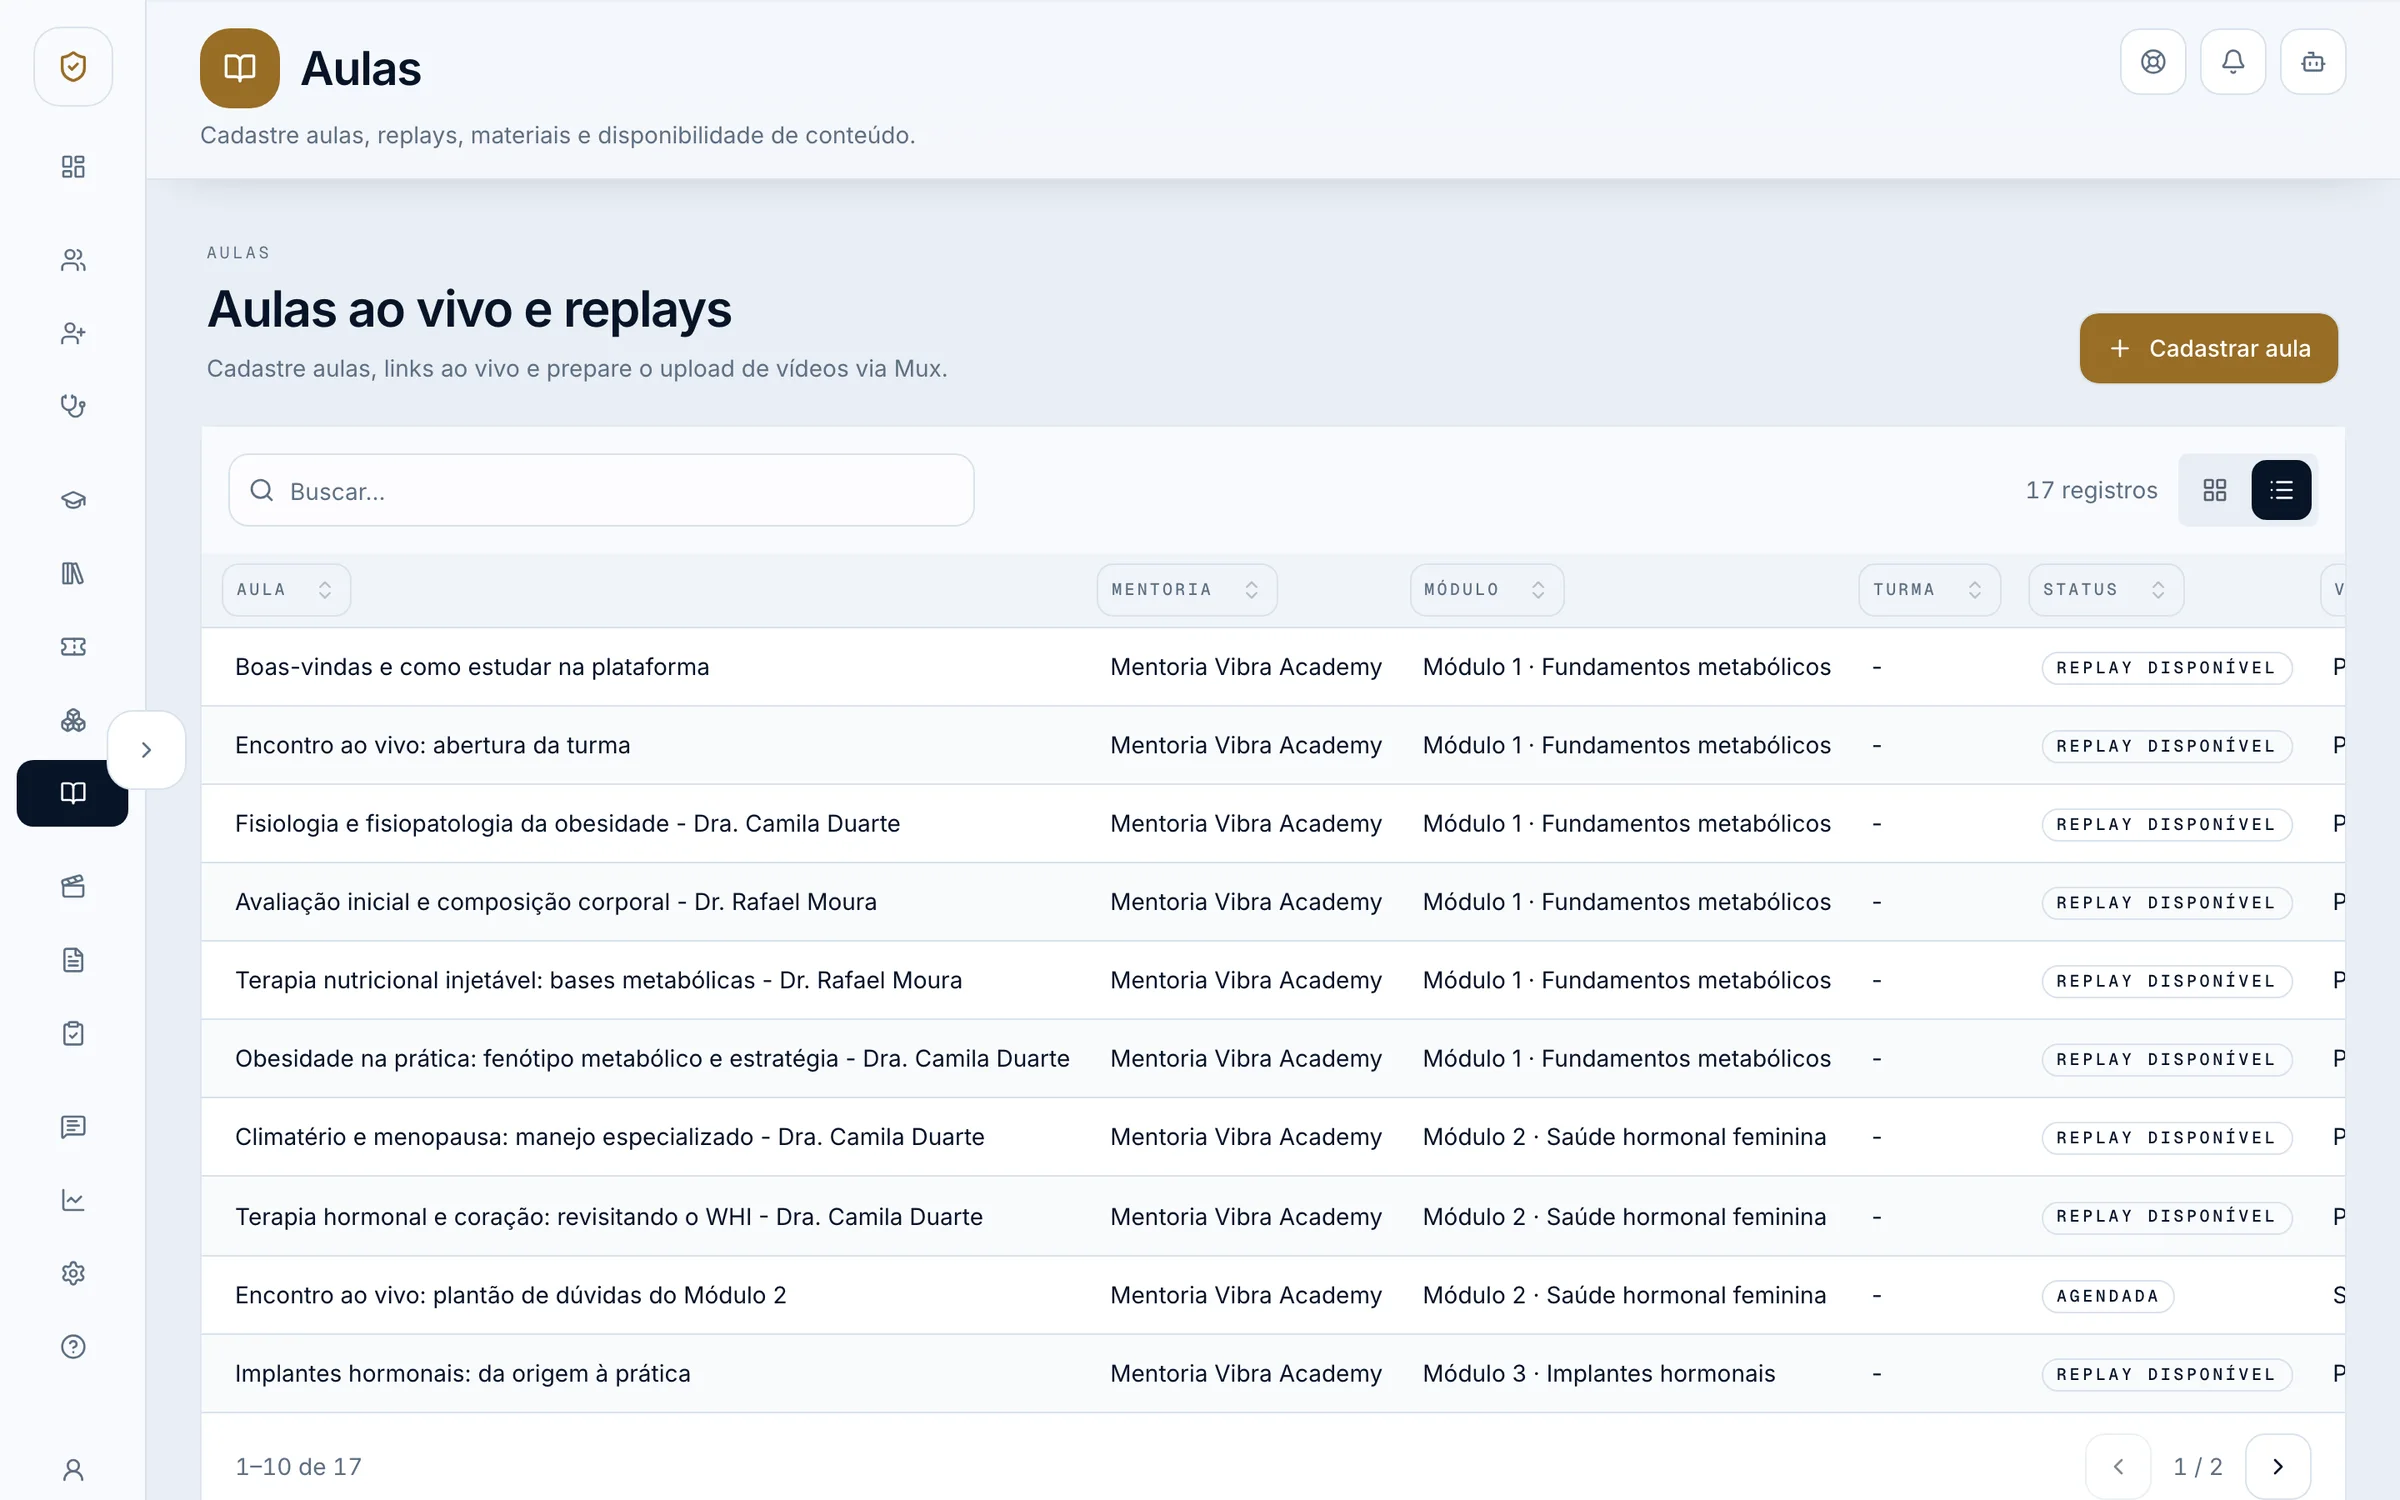Select the active open-book Aulas sidebar icon

(x=73, y=793)
